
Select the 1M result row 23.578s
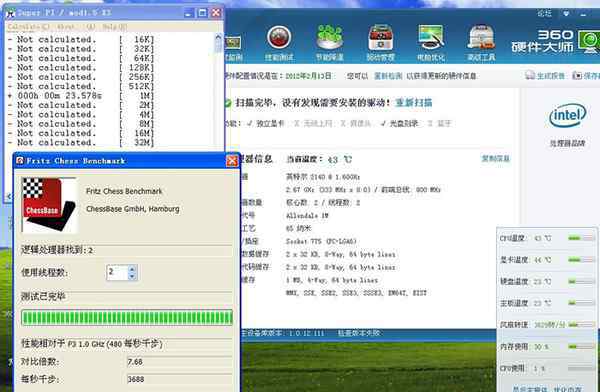tap(81, 96)
